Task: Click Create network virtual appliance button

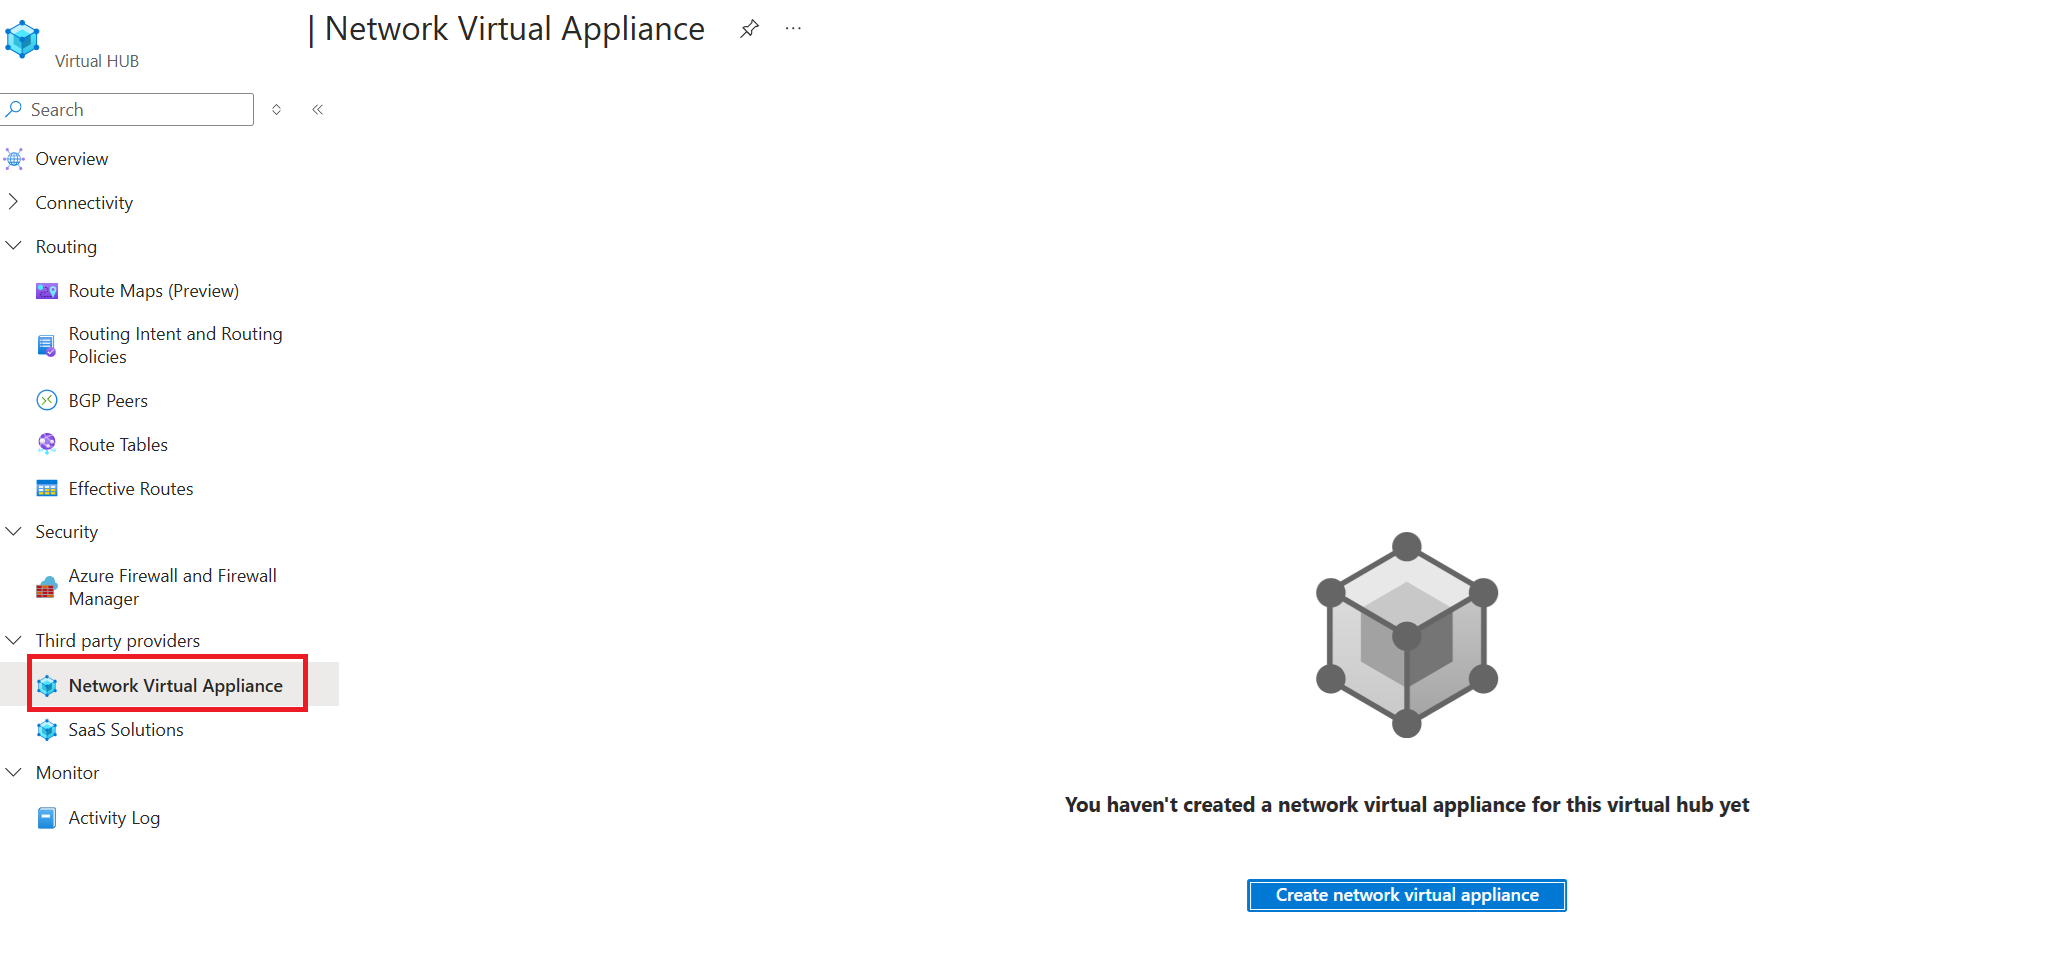Action: coord(1407,895)
